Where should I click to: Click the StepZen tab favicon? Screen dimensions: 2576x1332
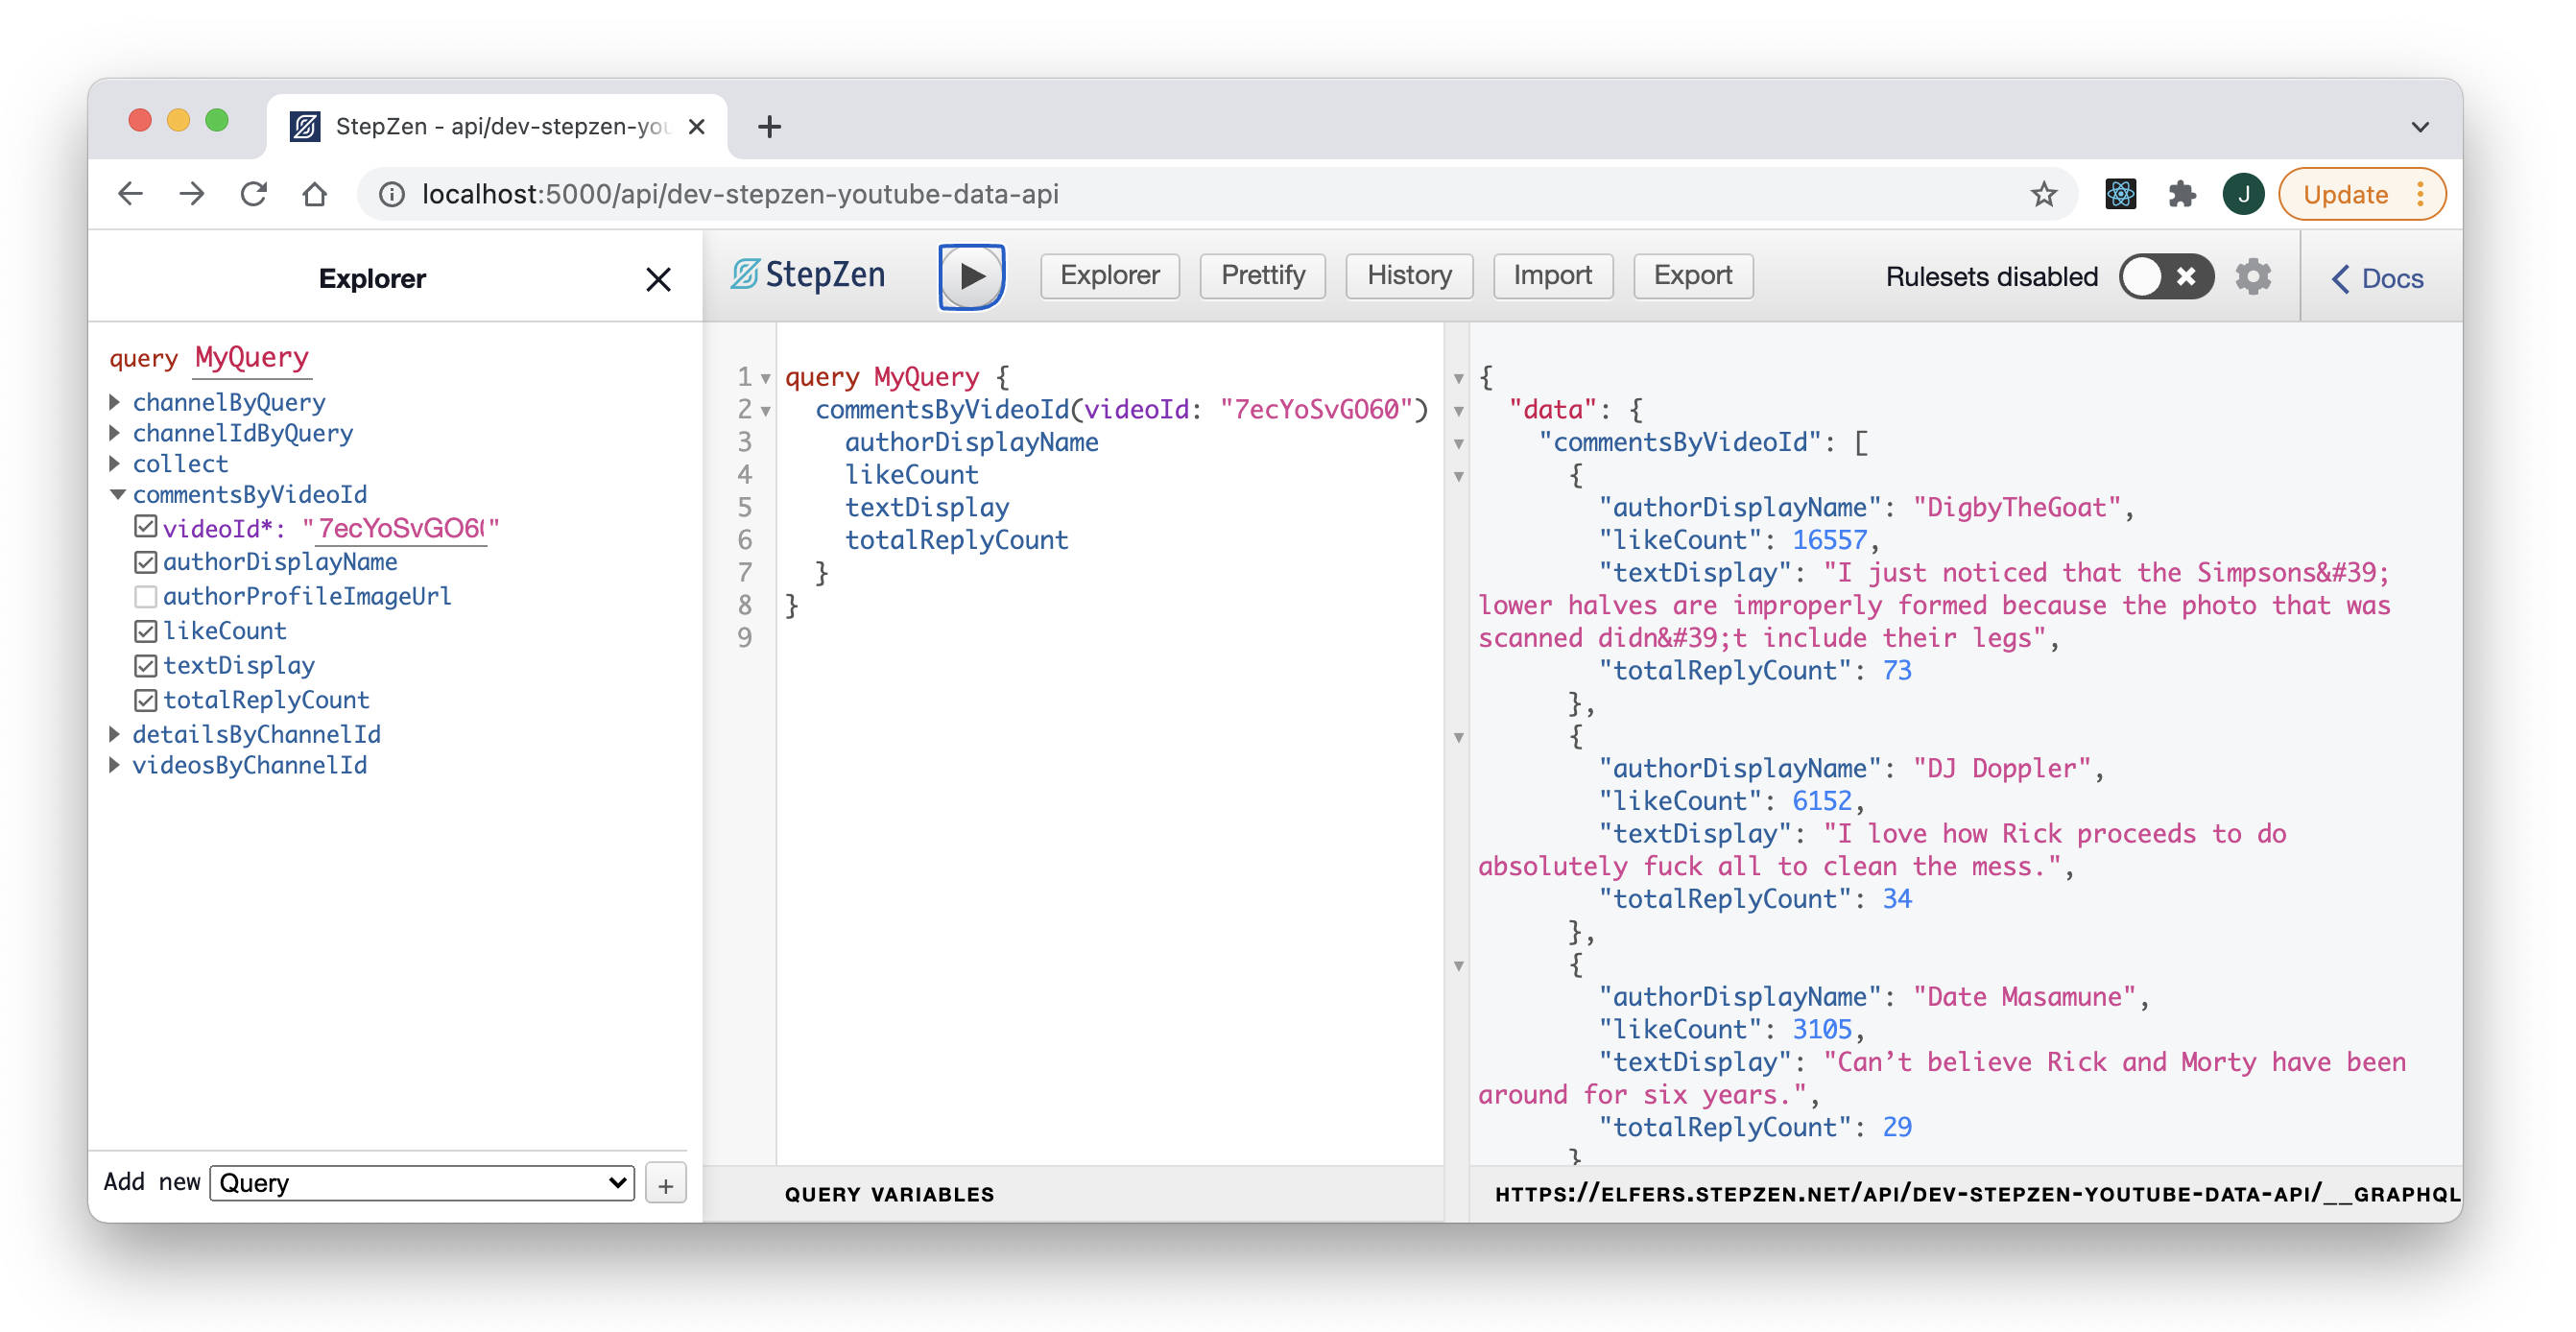click(x=305, y=126)
